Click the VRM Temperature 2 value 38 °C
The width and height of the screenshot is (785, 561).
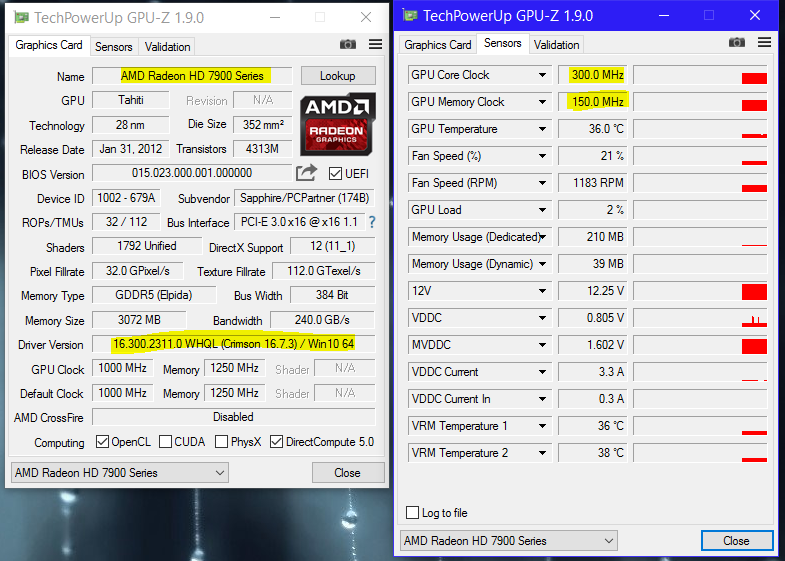click(593, 453)
